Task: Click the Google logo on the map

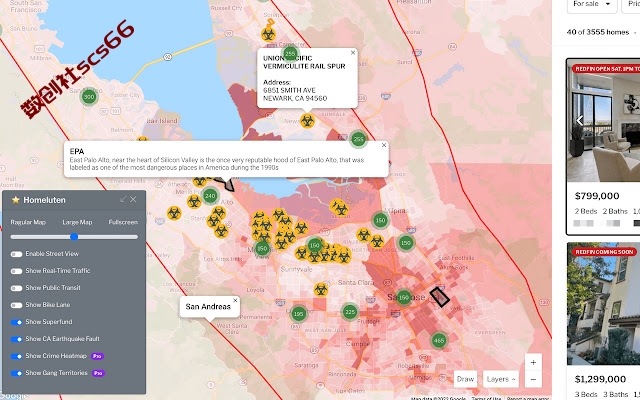Action: (14, 396)
